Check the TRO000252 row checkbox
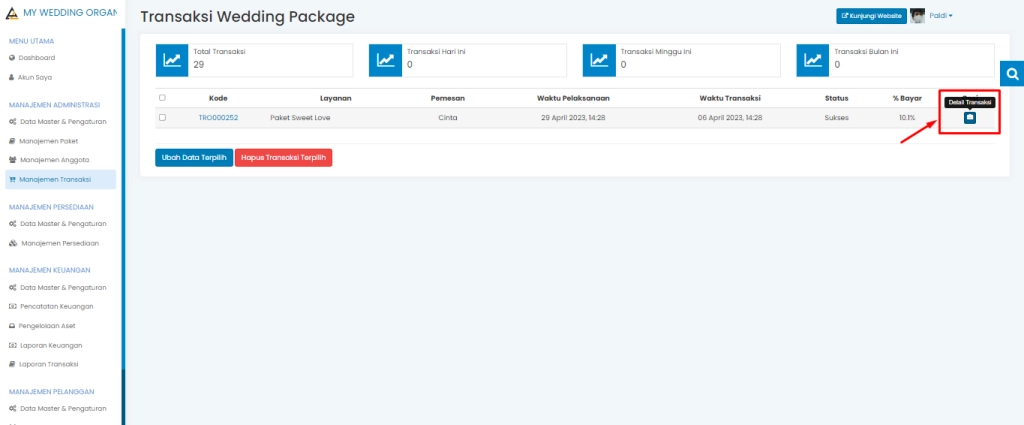Viewport: 1024px width, 425px height. click(x=163, y=117)
